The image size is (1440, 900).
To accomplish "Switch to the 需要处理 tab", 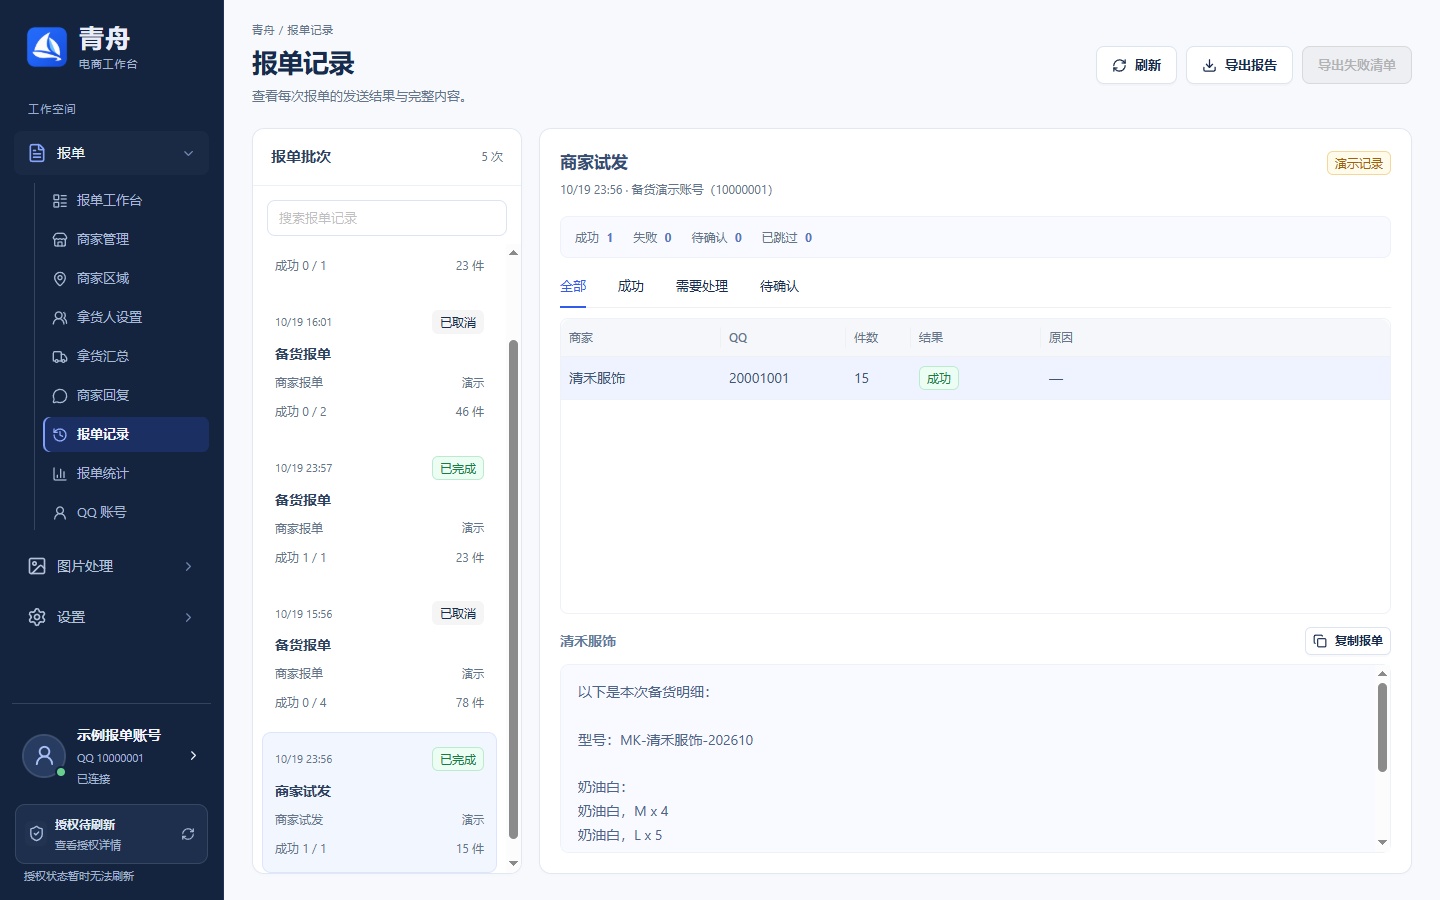I will click(702, 286).
